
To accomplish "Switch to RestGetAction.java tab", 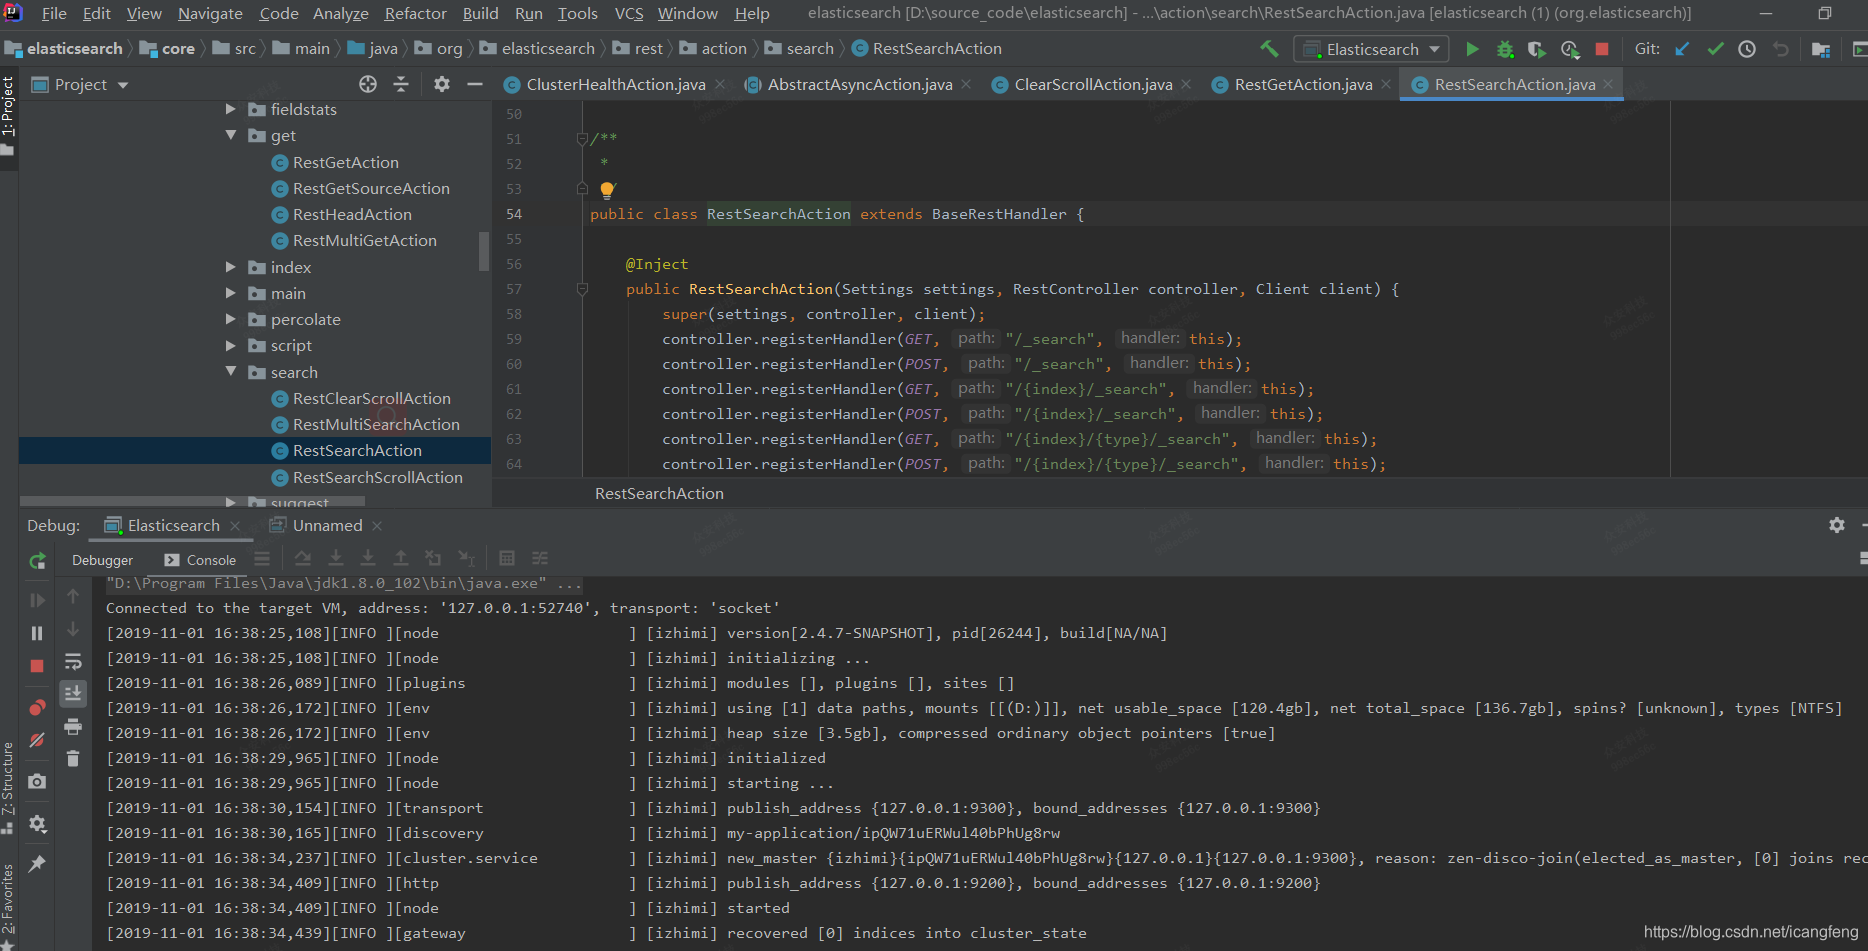I will click(1303, 85).
